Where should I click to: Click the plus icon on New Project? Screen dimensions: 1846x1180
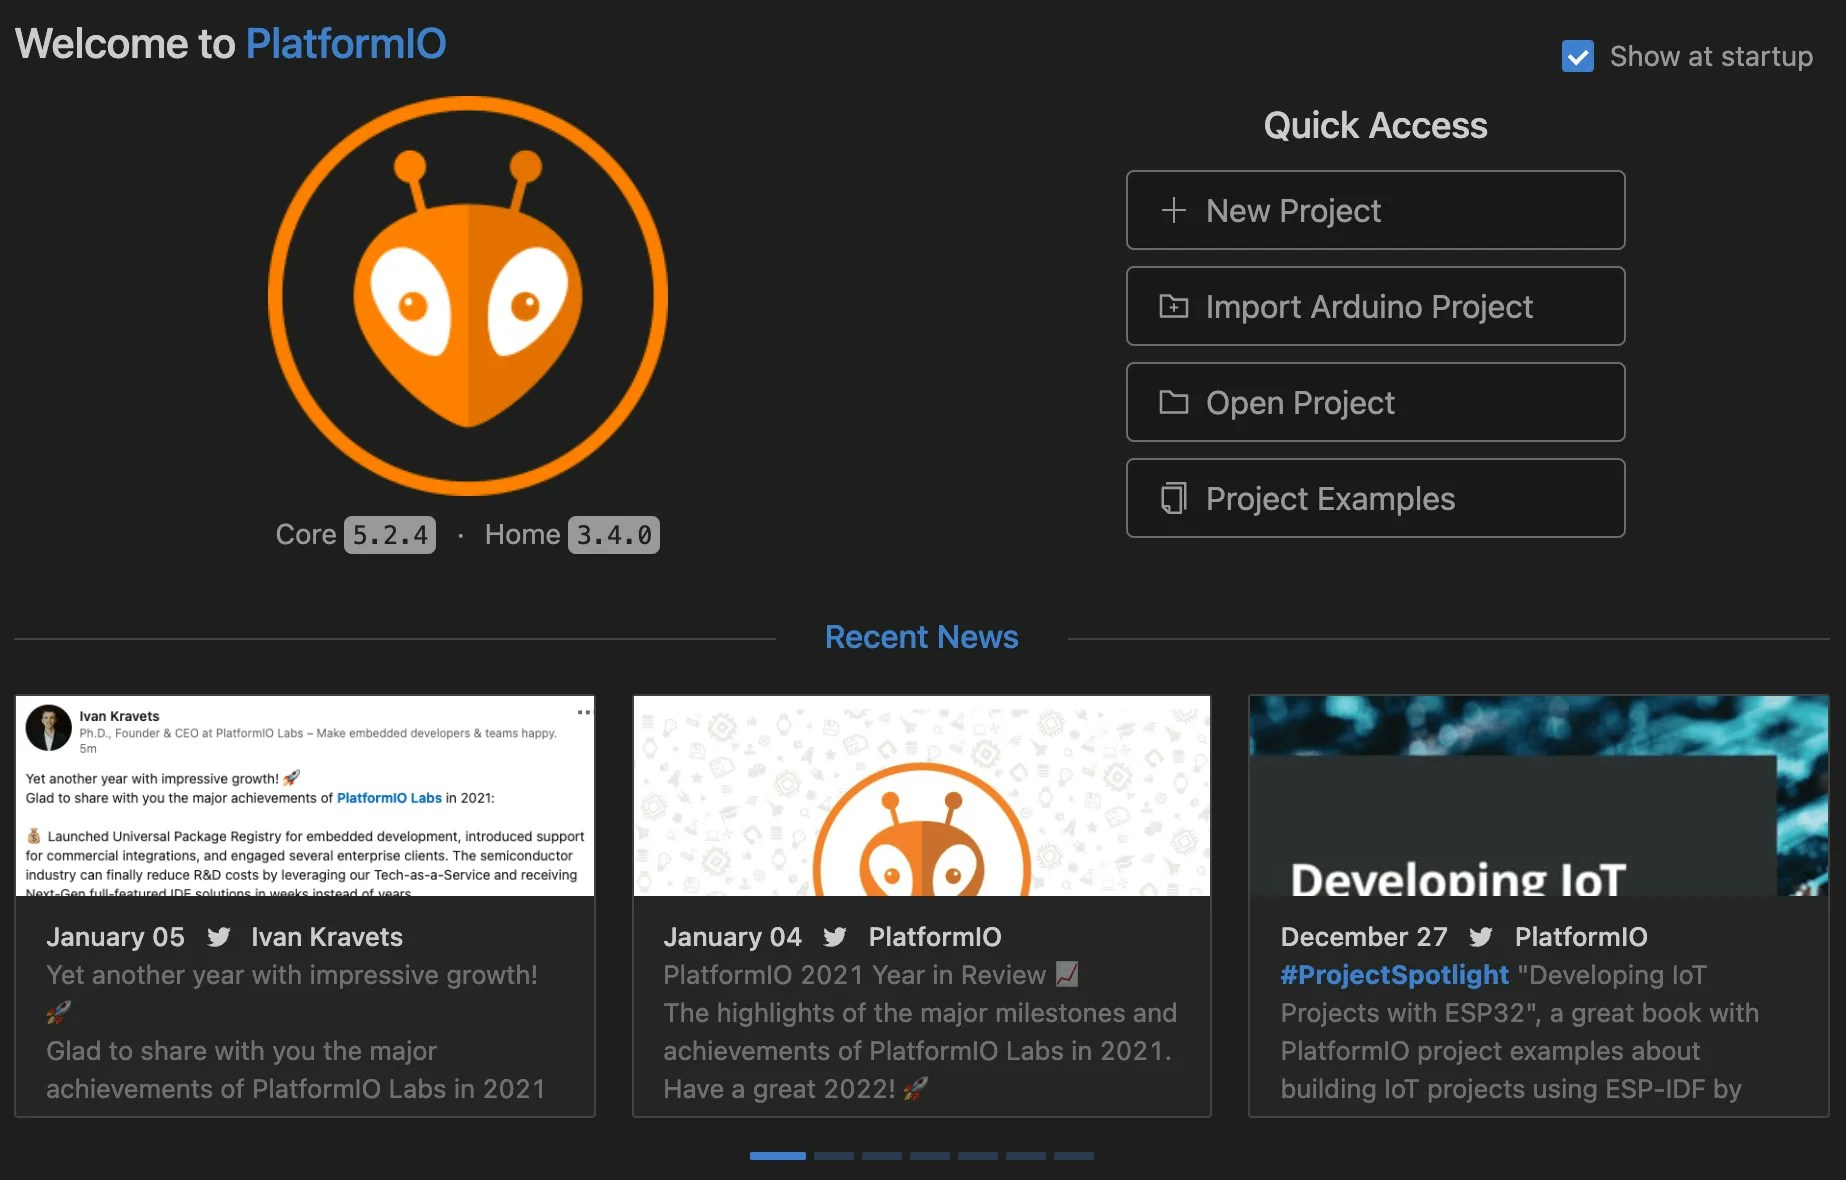click(1174, 210)
